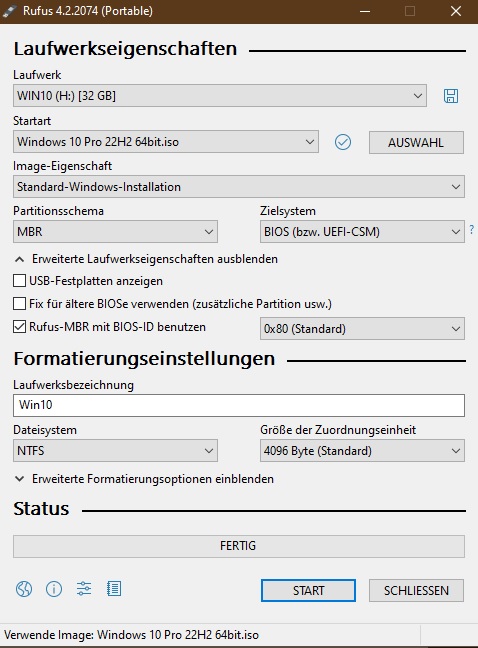Open the Dateisystem NTFS dropdown
478x648 pixels.
pyautogui.click(x=115, y=450)
